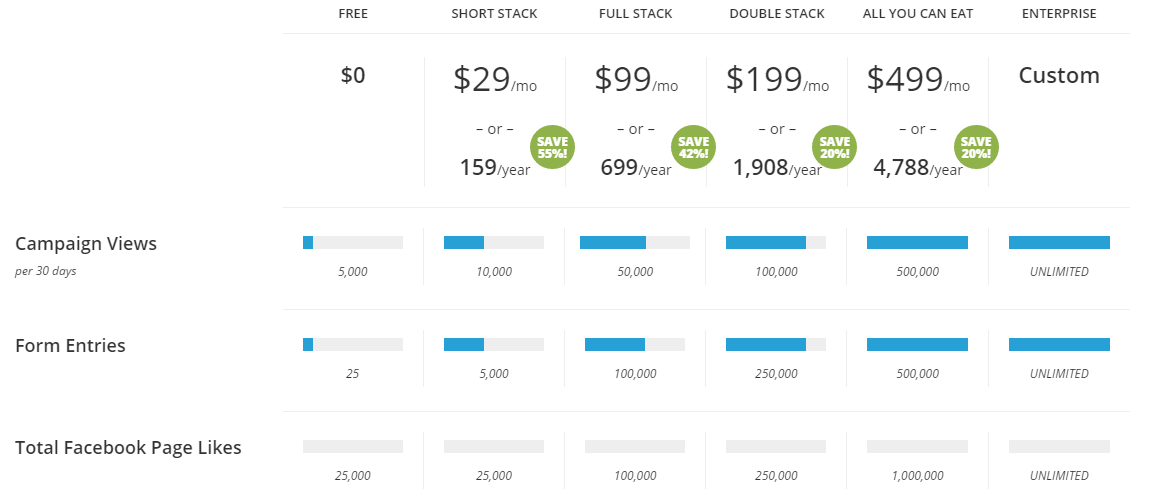The width and height of the screenshot is (1171, 495).
Task: Select the ENTERPRISE plan header
Action: coord(1059,14)
